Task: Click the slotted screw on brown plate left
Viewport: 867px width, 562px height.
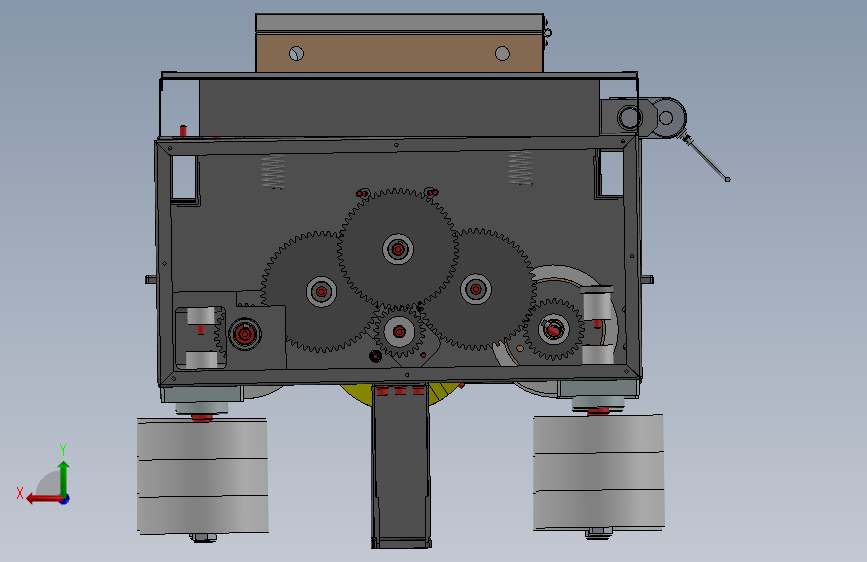Action: (x=296, y=54)
